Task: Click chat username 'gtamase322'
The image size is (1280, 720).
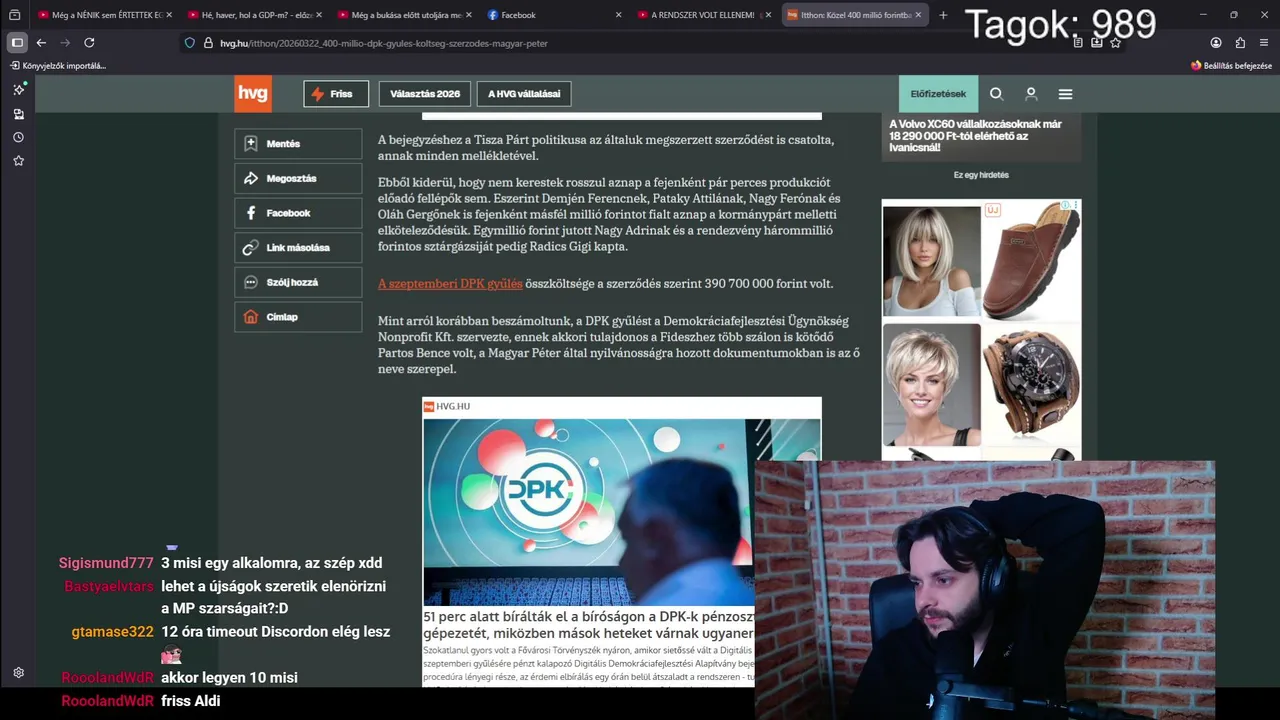Action: tap(112, 632)
